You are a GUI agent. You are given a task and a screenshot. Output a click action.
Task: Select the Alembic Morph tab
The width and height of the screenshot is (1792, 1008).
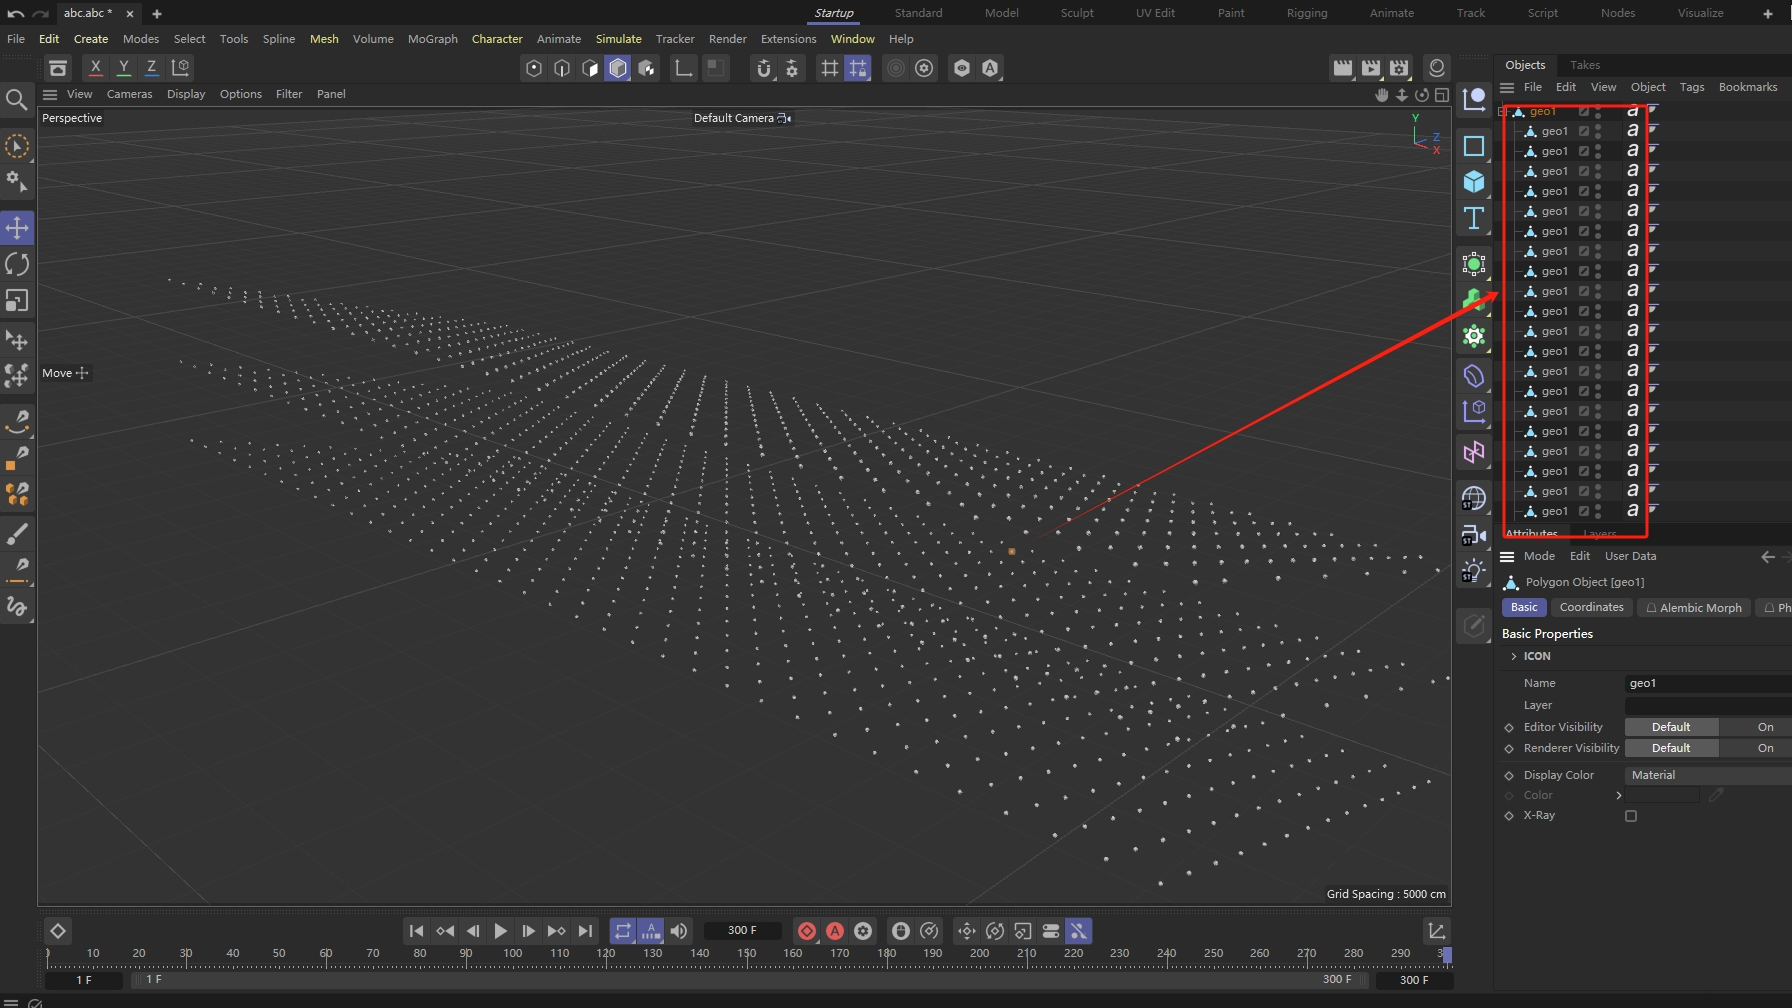[x=1694, y=607]
